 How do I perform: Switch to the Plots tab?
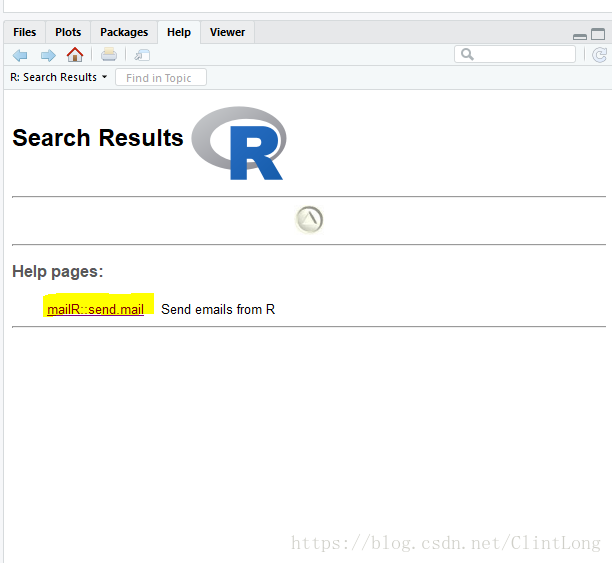68,32
